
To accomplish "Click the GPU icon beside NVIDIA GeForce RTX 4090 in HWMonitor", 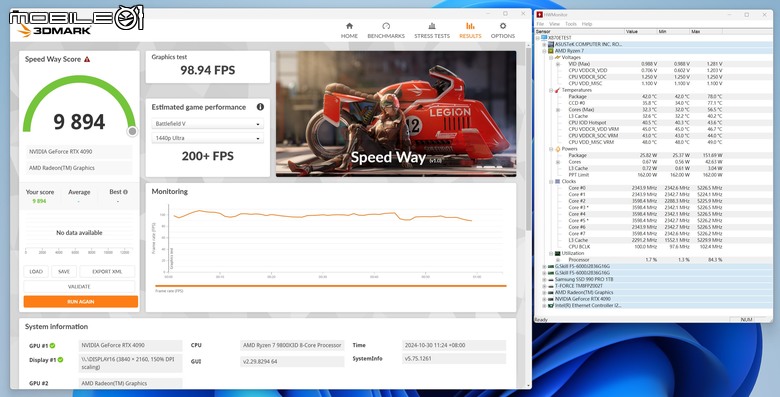I will coord(551,299).
